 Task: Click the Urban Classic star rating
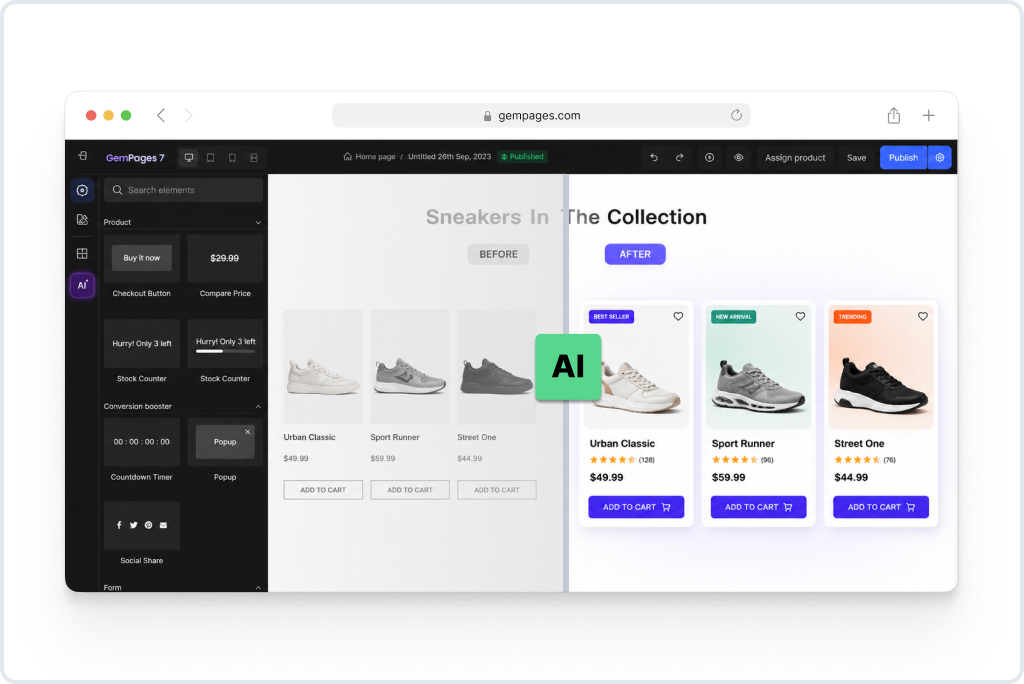tap(613, 460)
